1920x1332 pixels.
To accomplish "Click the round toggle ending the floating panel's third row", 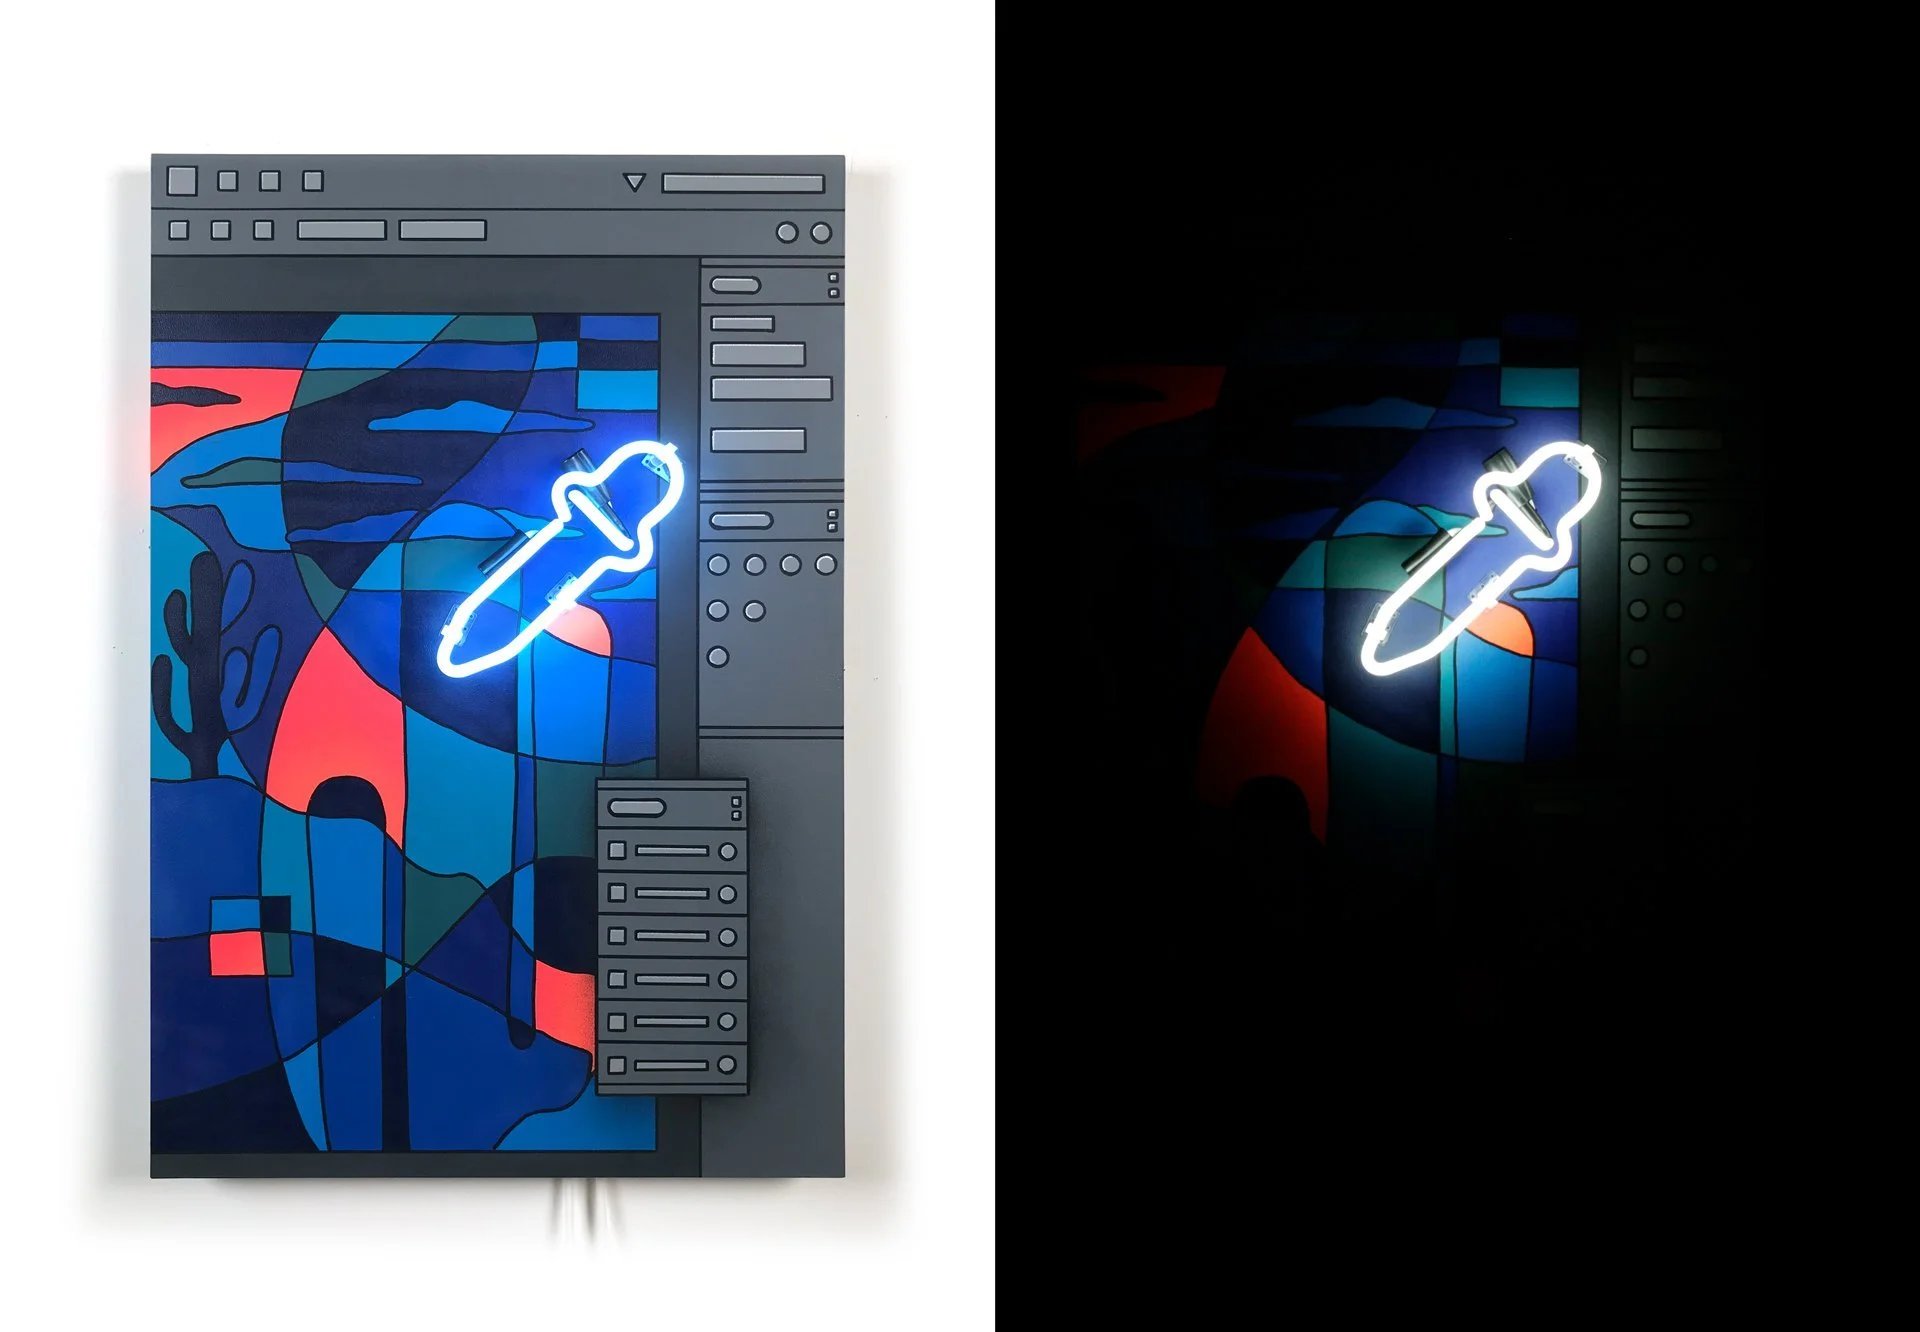I will pos(728,938).
